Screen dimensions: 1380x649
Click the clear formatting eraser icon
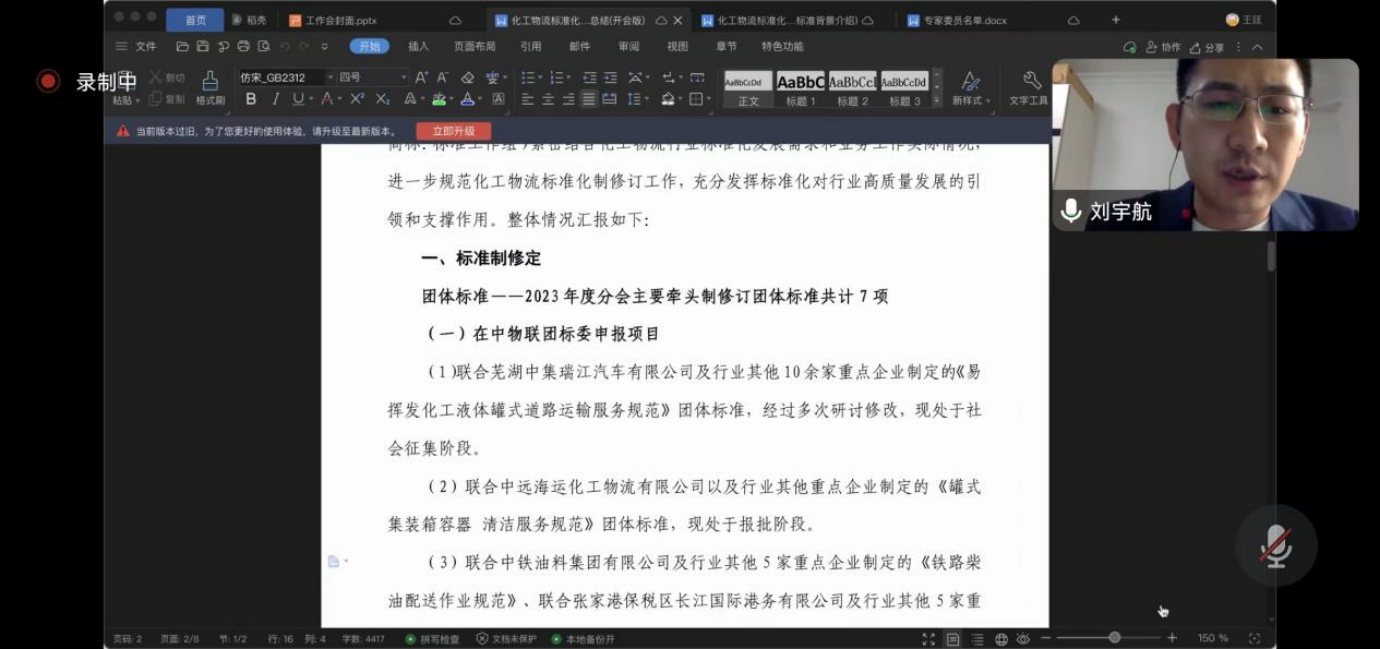tap(467, 77)
